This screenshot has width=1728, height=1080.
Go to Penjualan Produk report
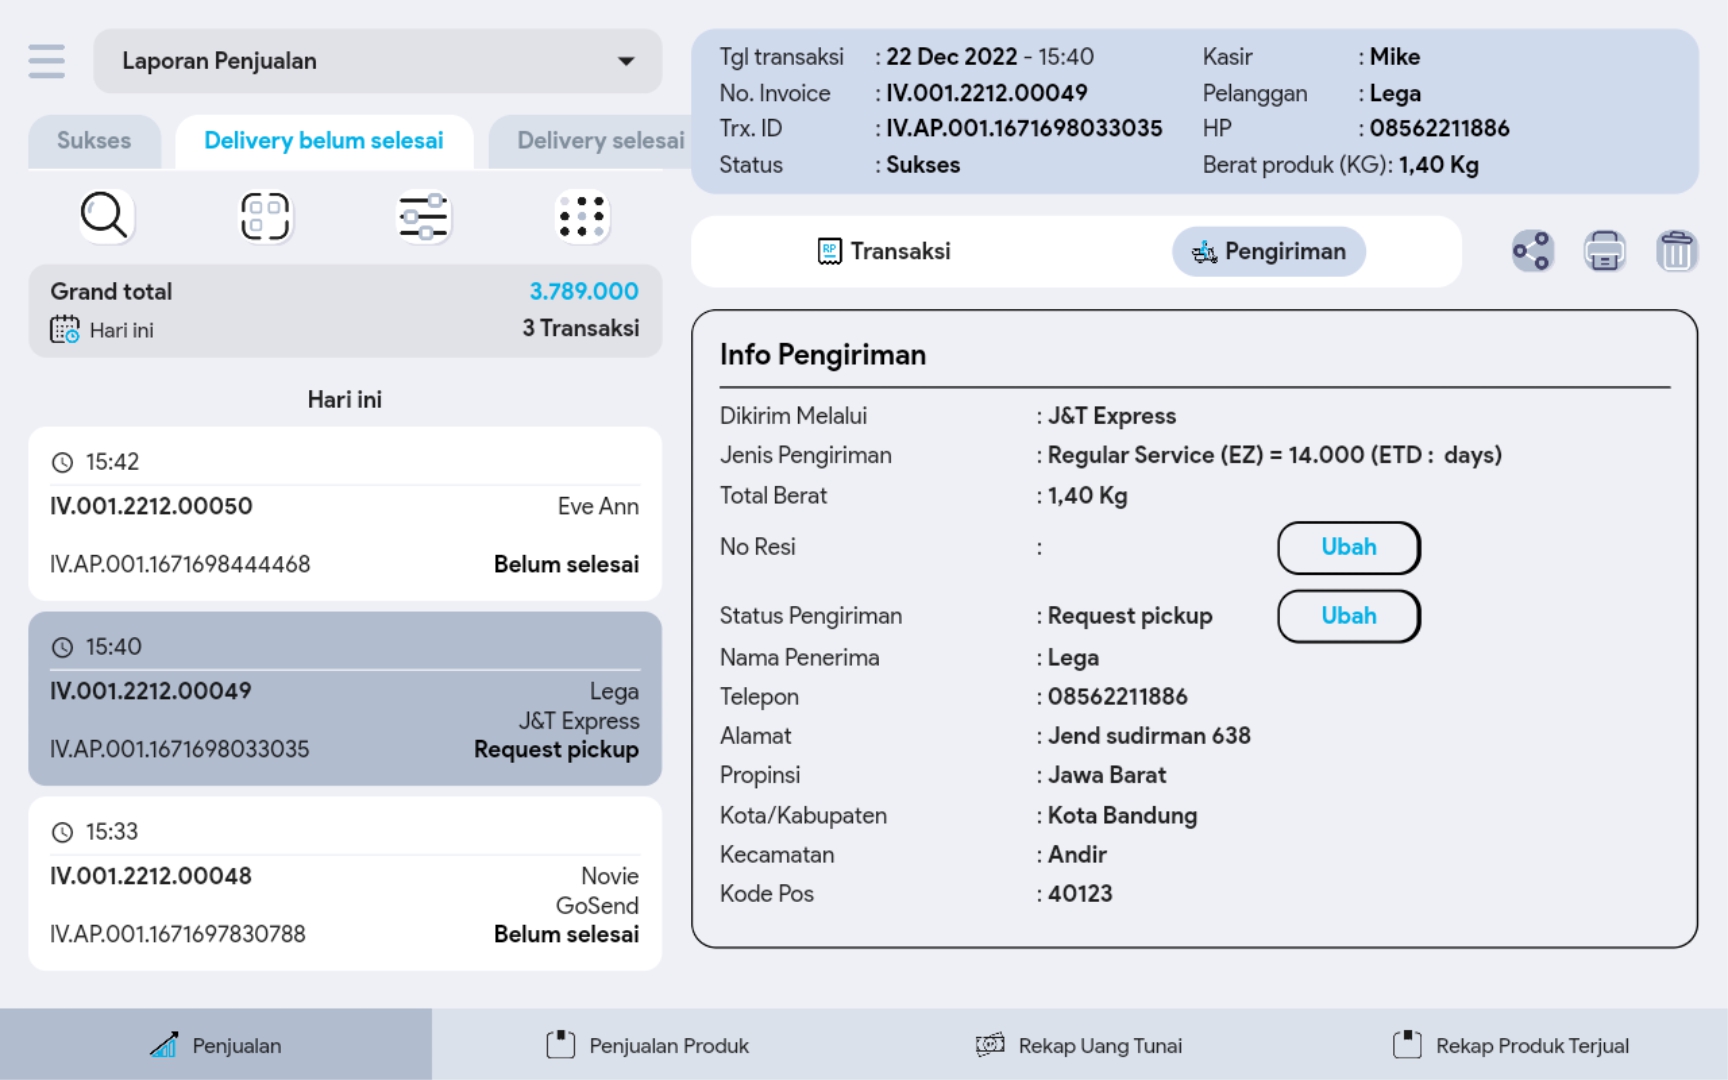pyautogui.click(x=648, y=1045)
